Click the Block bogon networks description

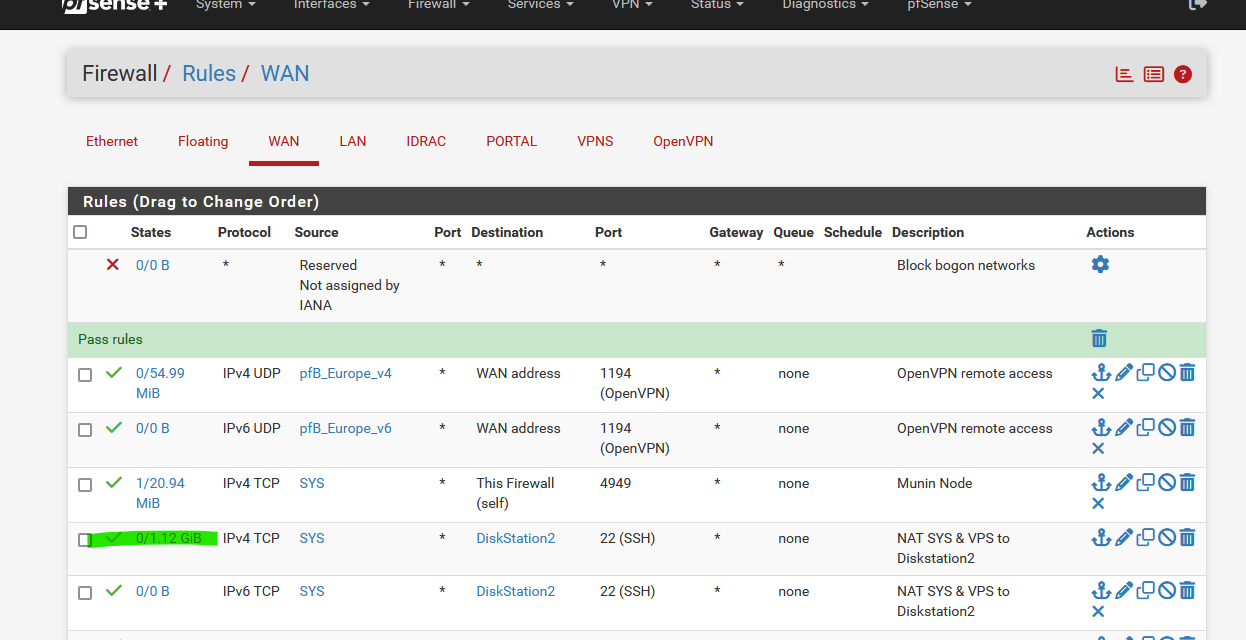(x=966, y=265)
